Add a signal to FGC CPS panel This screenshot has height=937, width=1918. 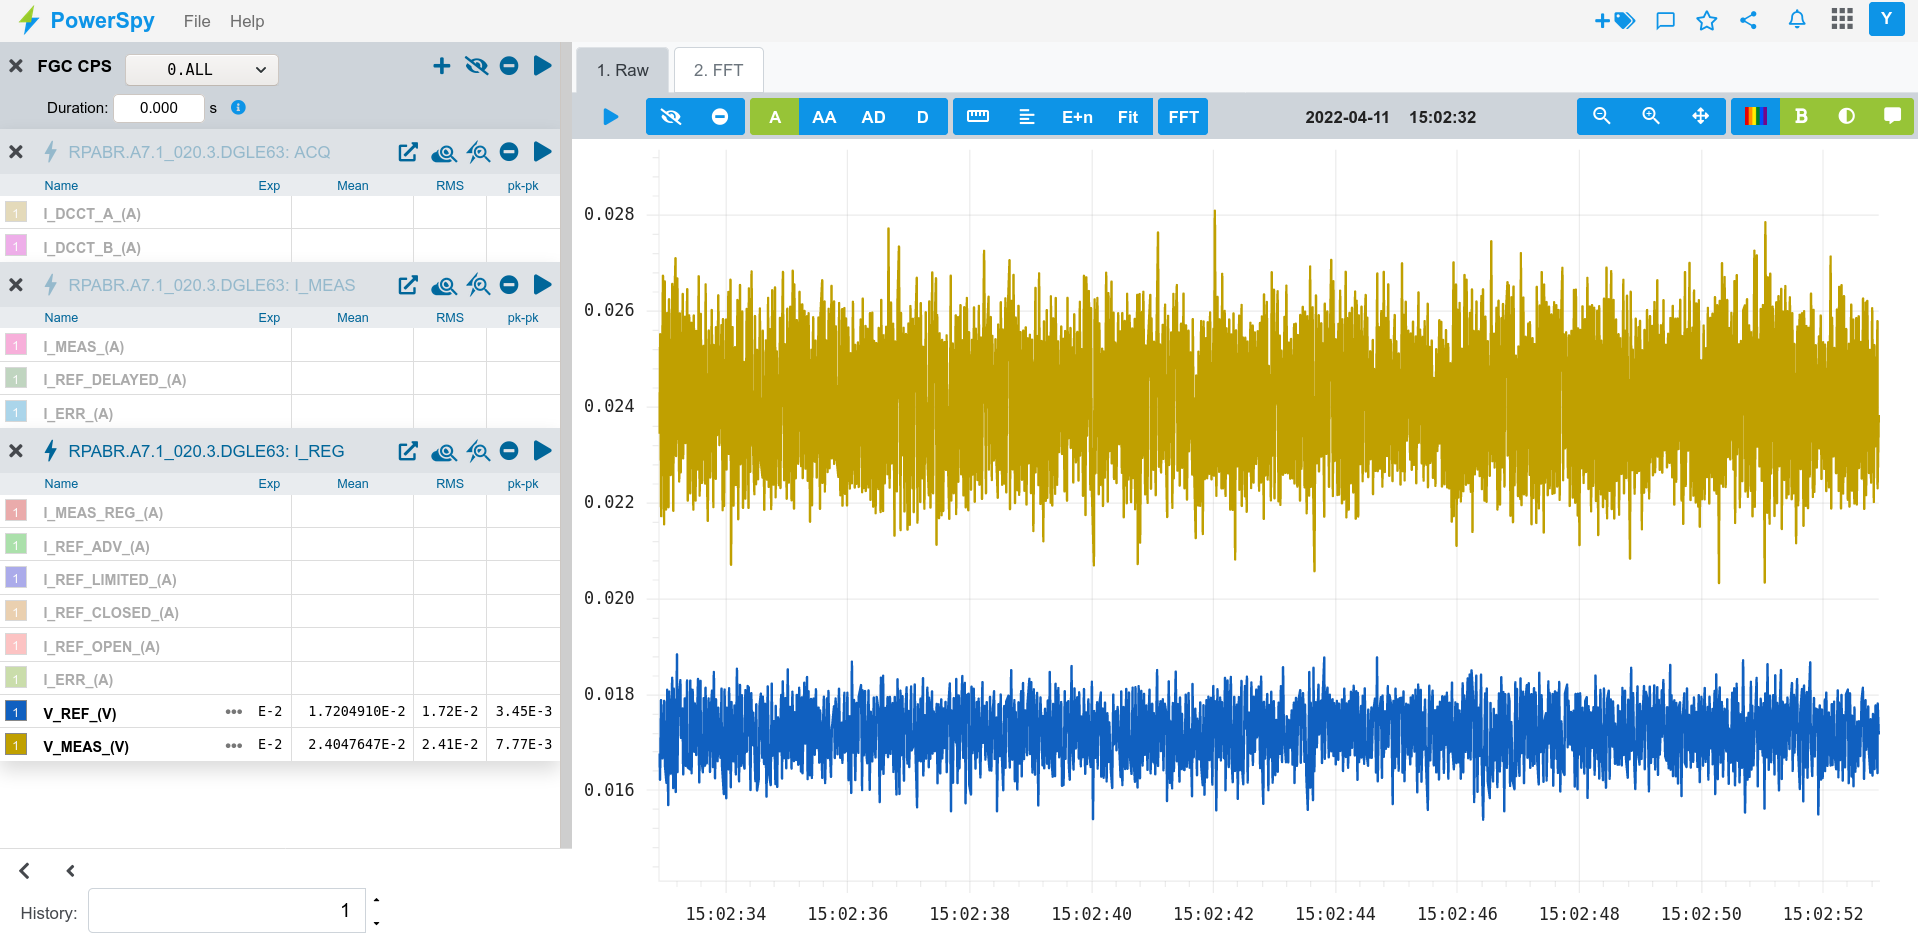pyautogui.click(x=441, y=66)
